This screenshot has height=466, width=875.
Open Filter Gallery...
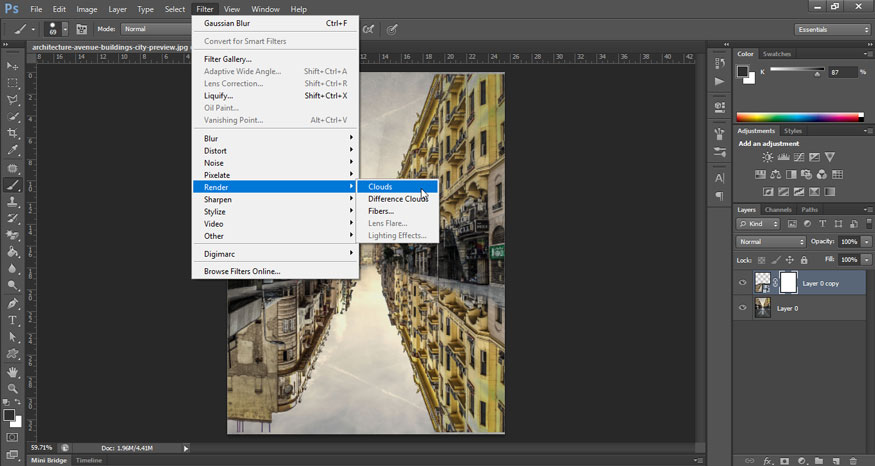[275, 59]
